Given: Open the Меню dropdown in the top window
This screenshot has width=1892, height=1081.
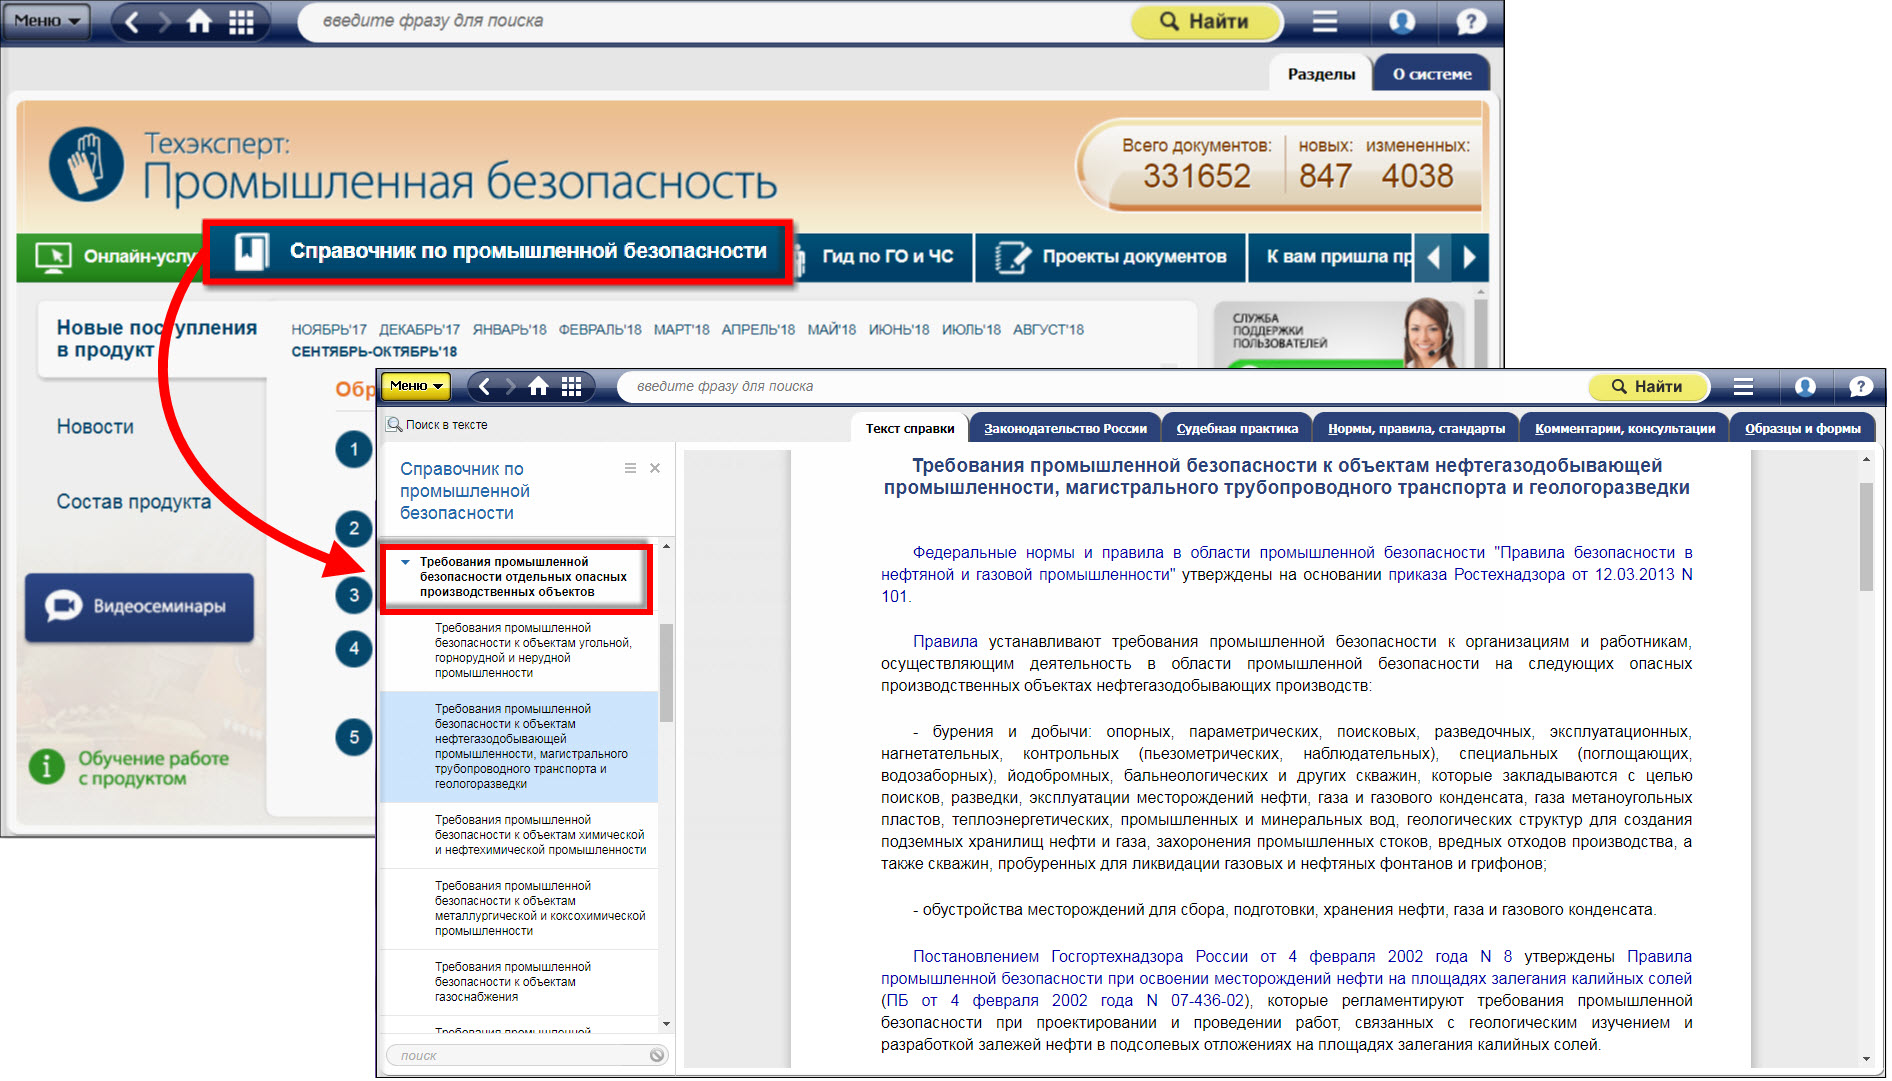Looking at the screenshot, I should (46, 21).
